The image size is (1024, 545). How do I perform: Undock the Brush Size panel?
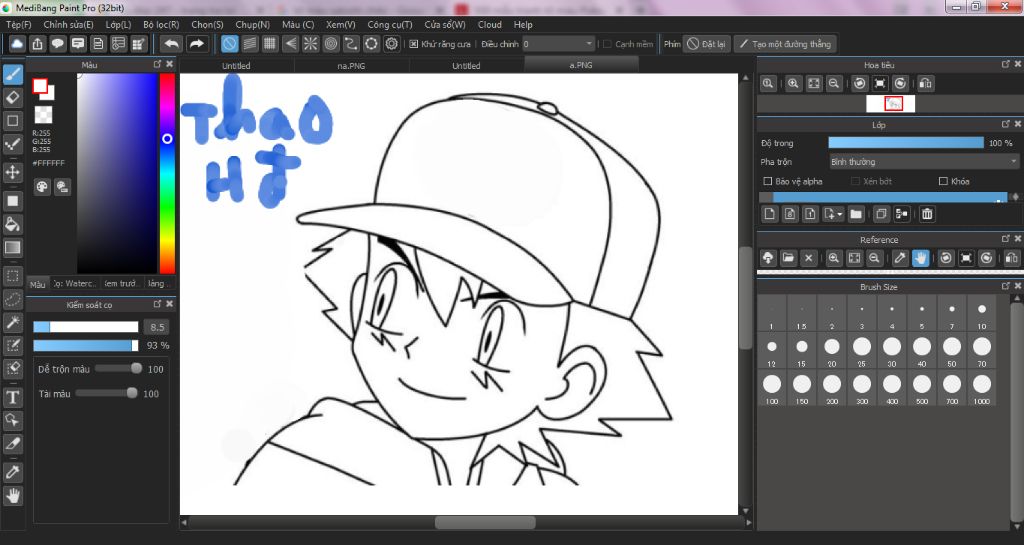click(1006, 286)
